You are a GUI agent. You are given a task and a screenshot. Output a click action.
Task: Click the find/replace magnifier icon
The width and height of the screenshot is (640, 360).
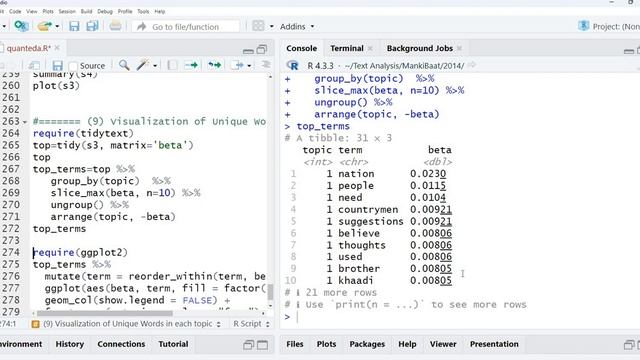pyautogui.click(x=124, y=65)
